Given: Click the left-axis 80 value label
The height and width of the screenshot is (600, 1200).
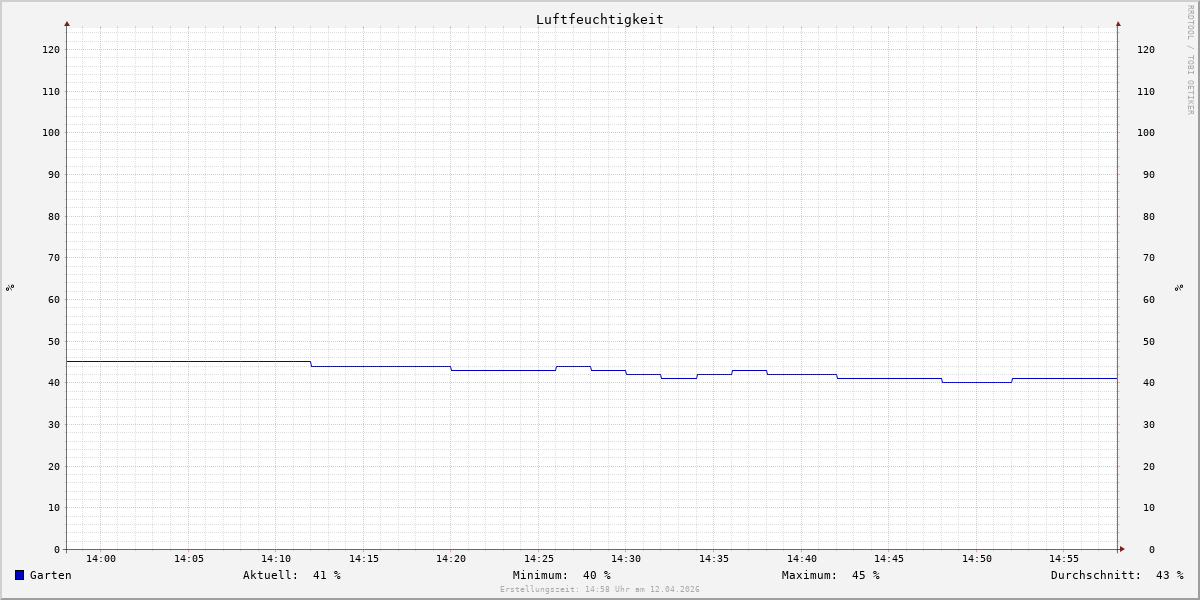Looking at the screenshot, I should (54, 216).
